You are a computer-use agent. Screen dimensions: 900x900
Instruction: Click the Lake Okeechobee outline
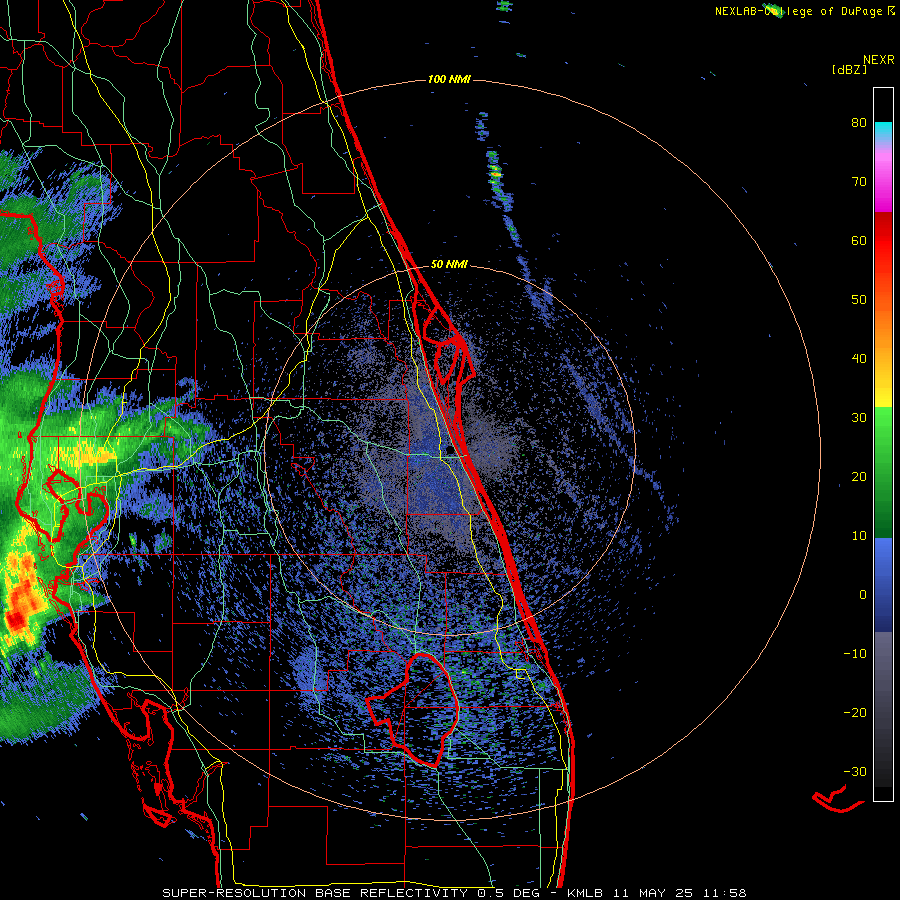[x=413, y=710]
